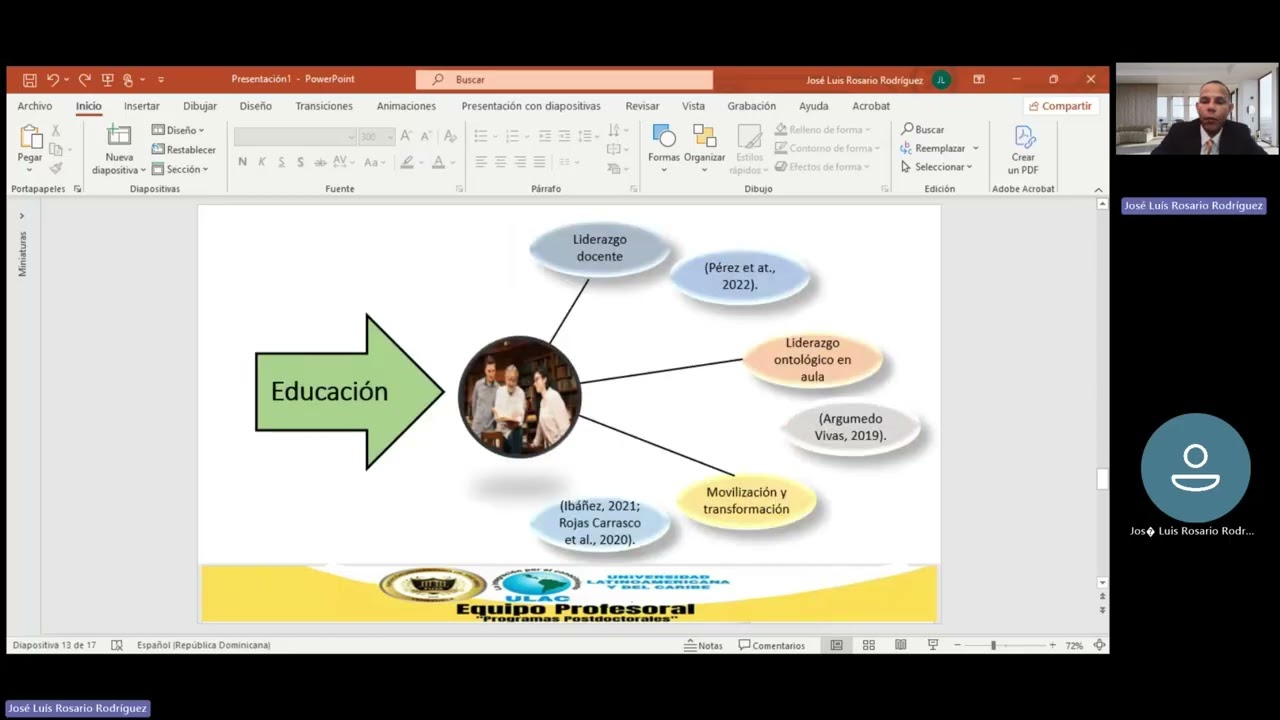Toggle bold N formatting
Viewport: 1280px width, 720px height.
[242, 162]
